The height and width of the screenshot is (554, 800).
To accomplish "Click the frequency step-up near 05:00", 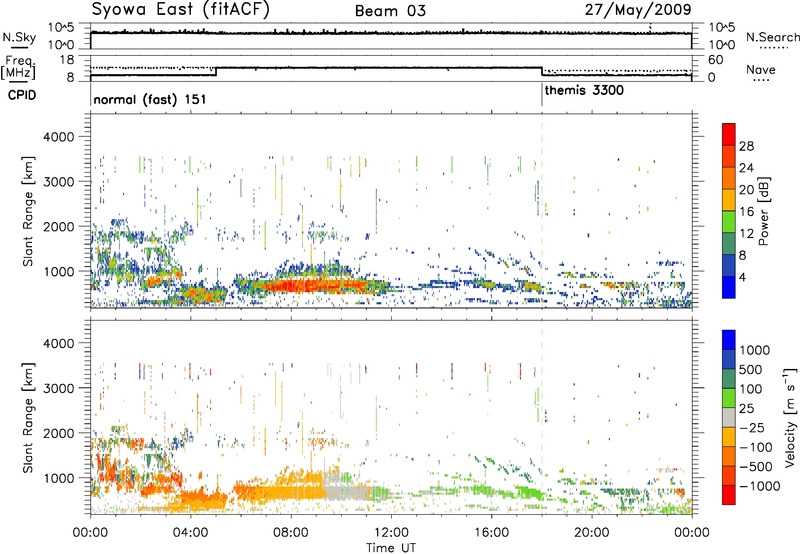I will coord(216,71).
